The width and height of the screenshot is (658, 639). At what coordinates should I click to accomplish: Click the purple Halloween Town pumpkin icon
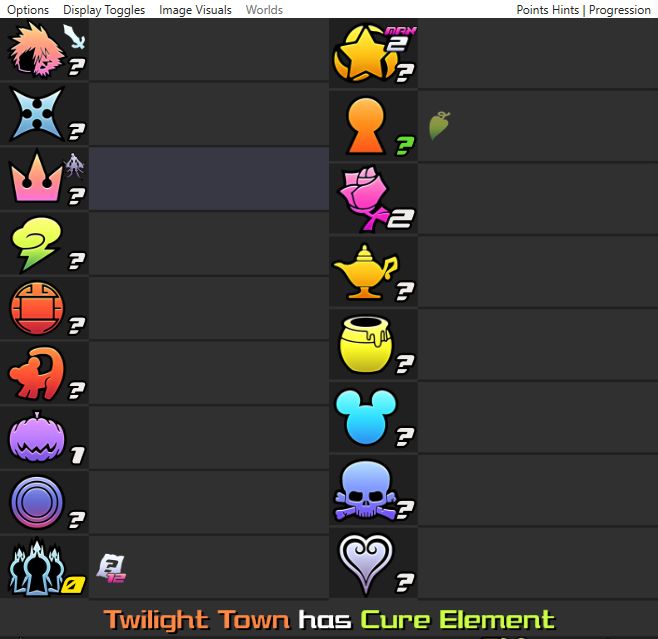coord(37,437)
